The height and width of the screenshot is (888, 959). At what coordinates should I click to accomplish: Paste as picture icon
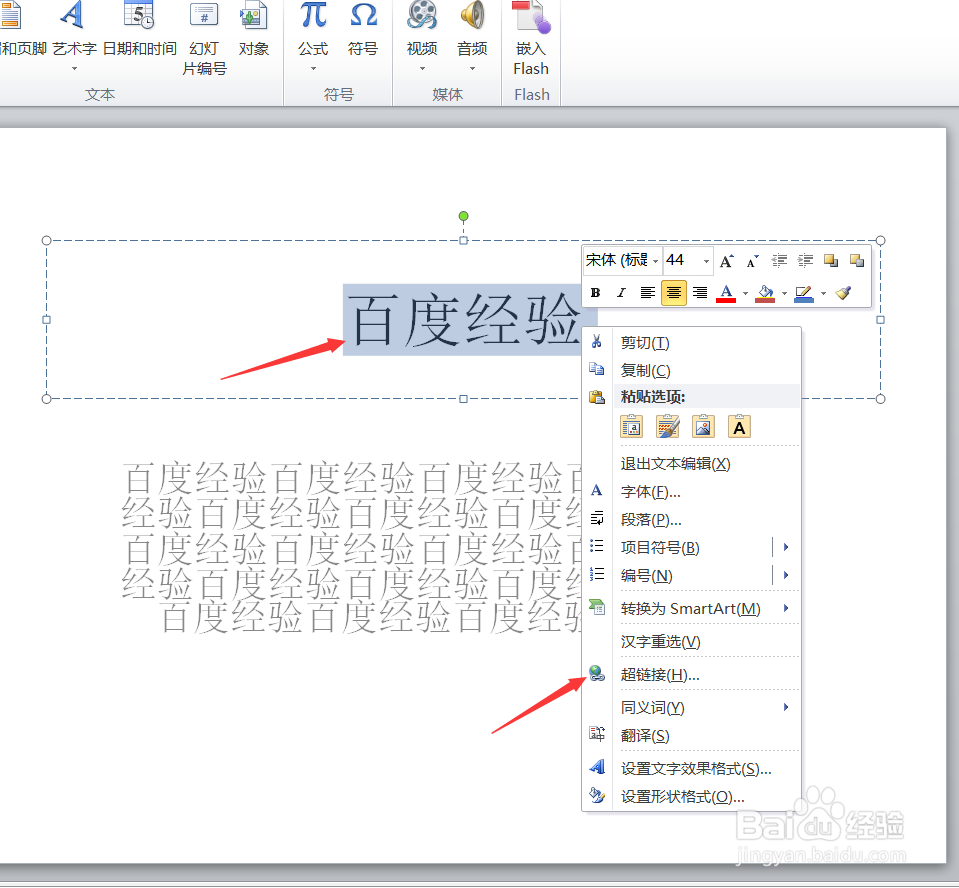pyautogui.click(x=703, y=427)
